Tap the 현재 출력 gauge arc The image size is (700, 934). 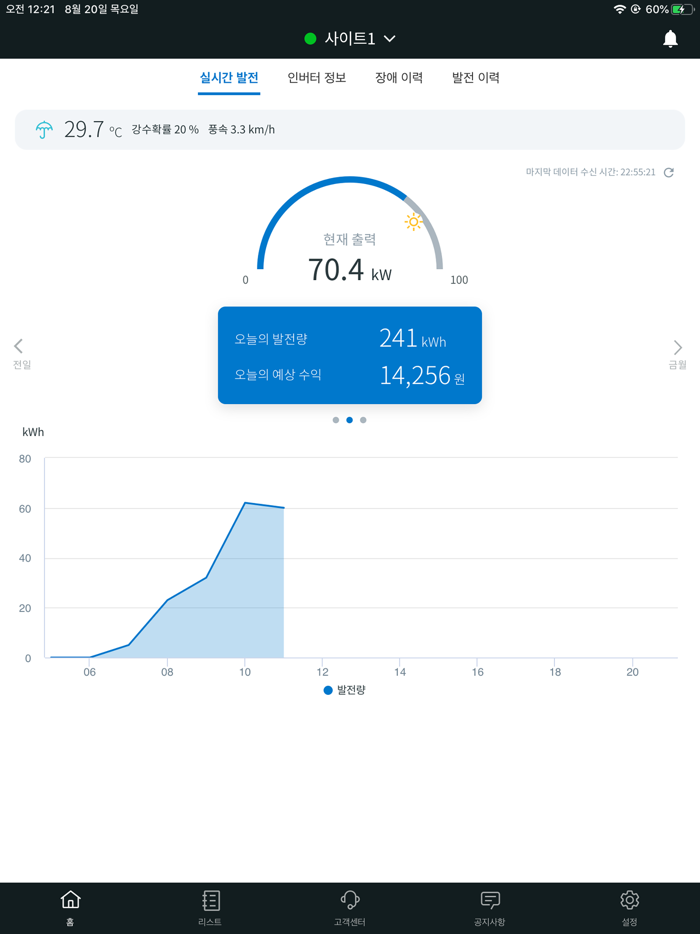[350, 222]
